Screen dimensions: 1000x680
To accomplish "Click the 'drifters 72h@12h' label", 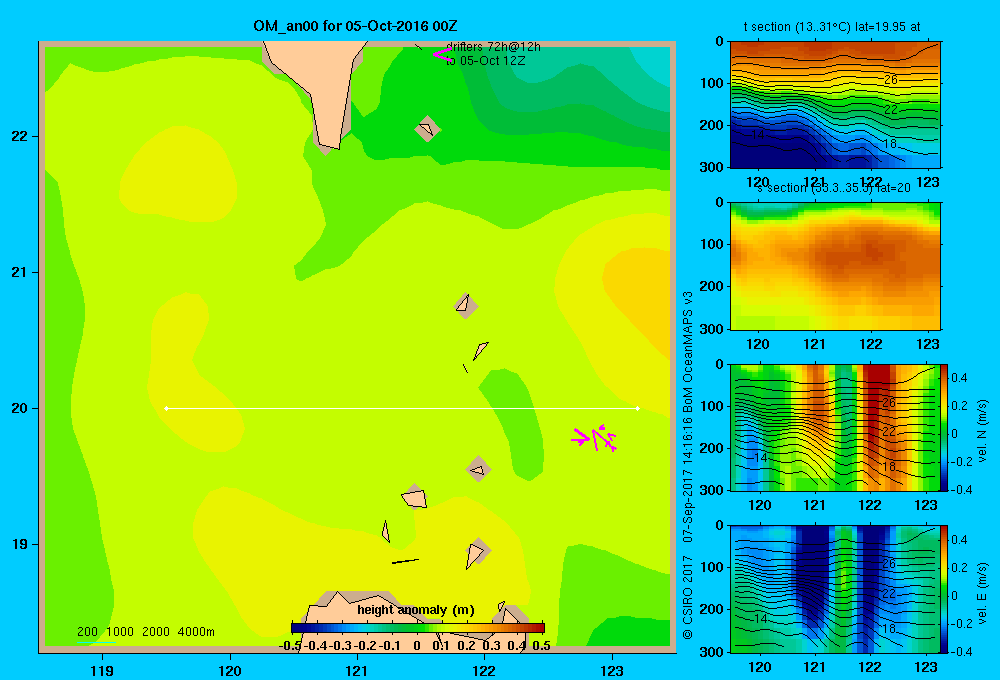I will pyautogui.click(x=493, y=47).
